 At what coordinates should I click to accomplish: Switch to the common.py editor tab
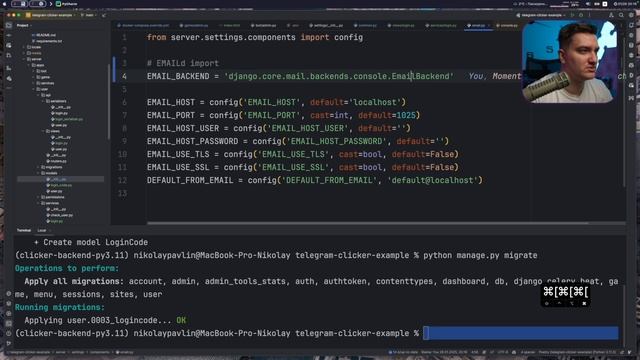[366, 25]
